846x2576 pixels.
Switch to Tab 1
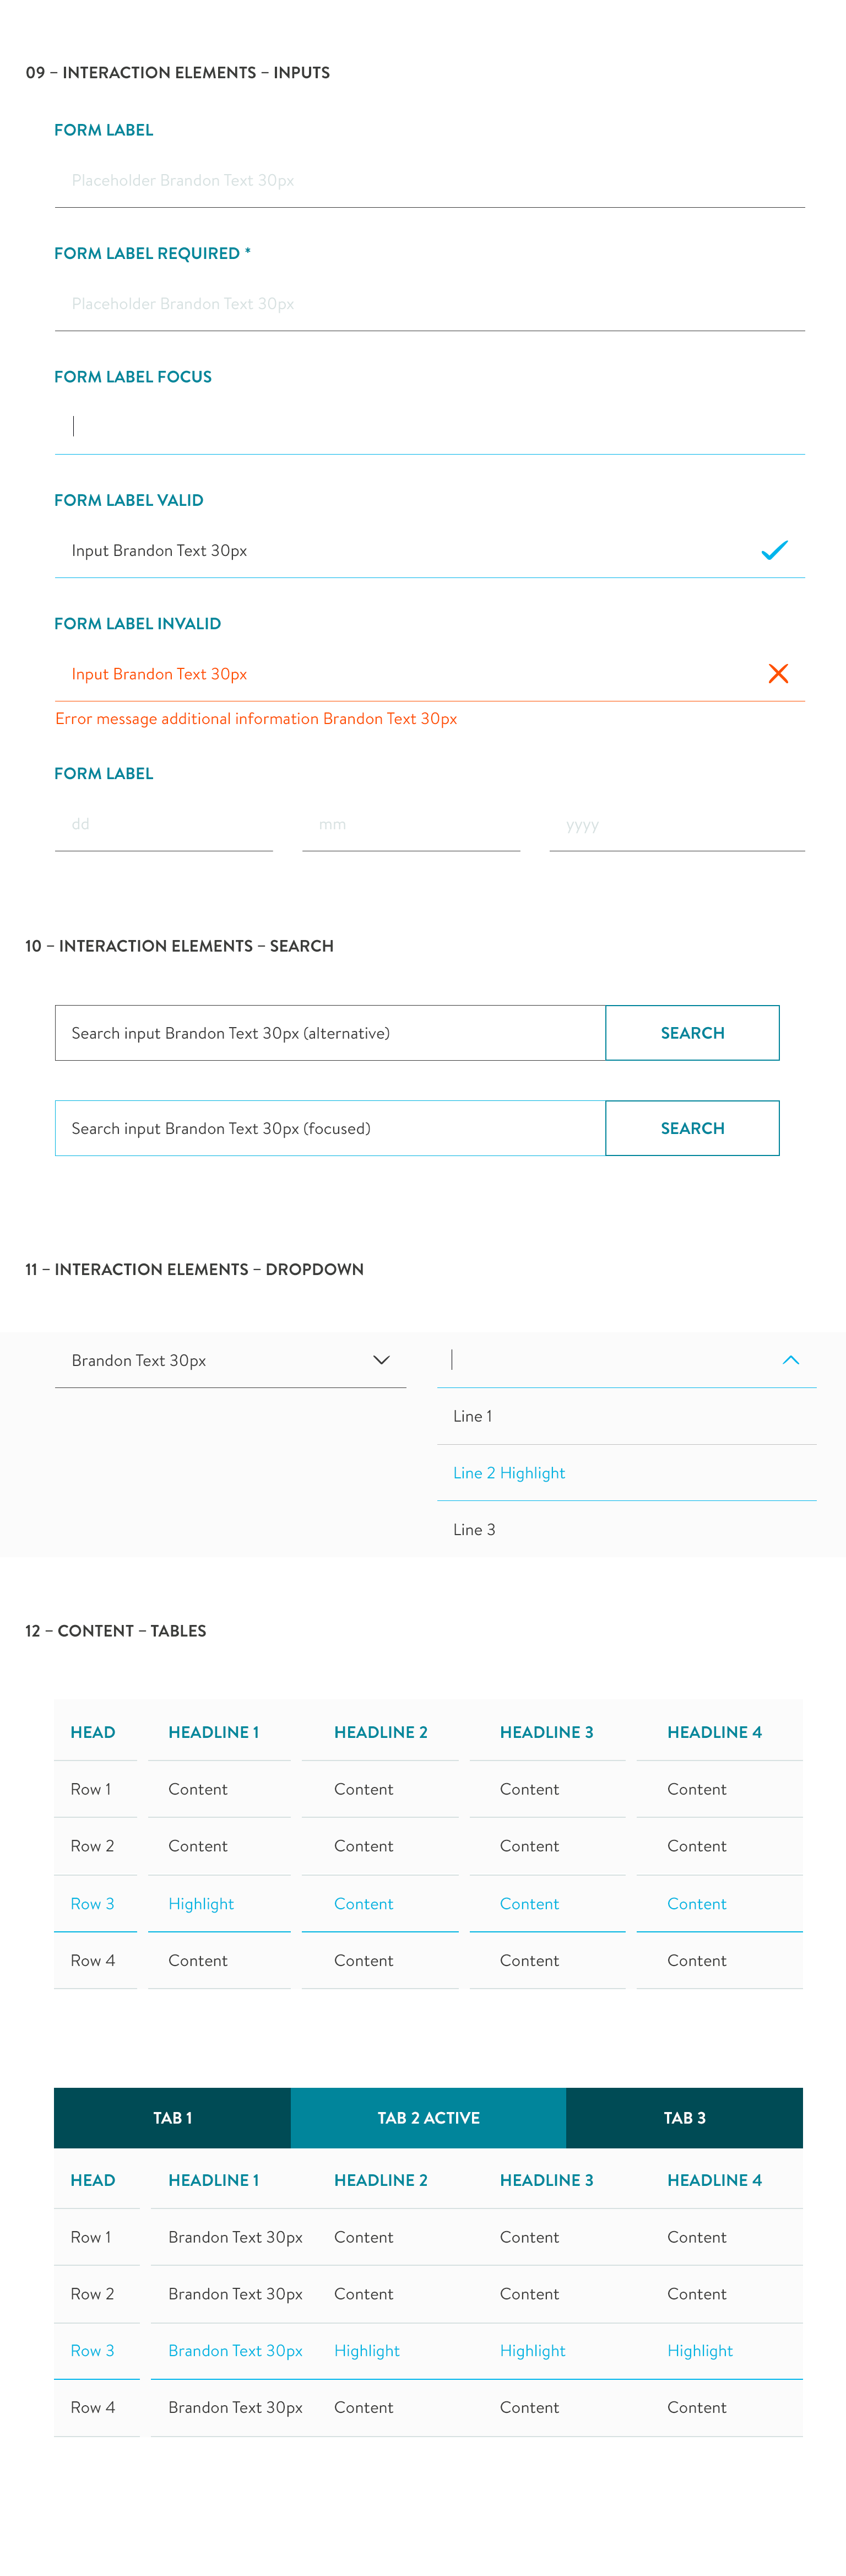[x=172, y=2118]
